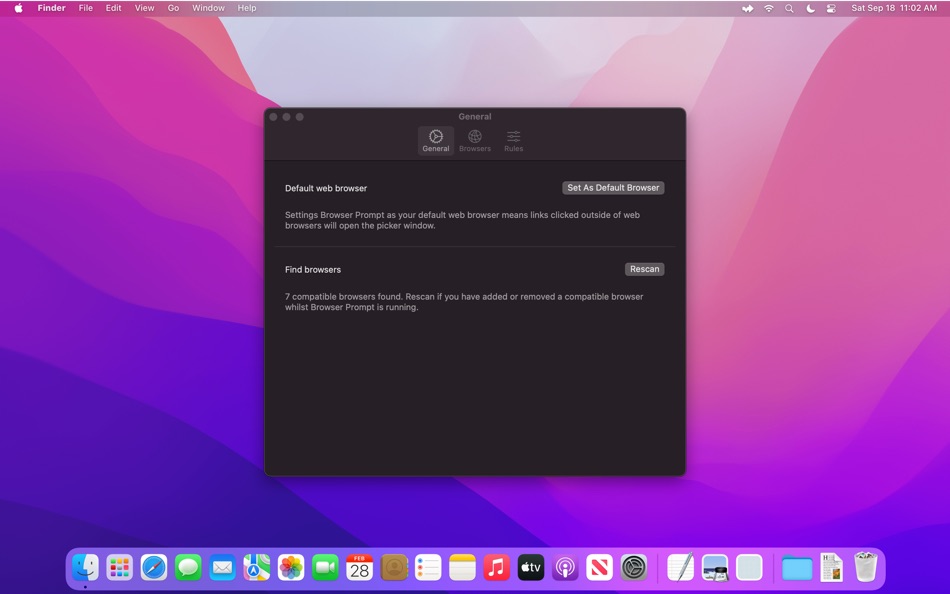Open Apple TV from the Dock
950x594 pixels.
(x=531, y=568)
